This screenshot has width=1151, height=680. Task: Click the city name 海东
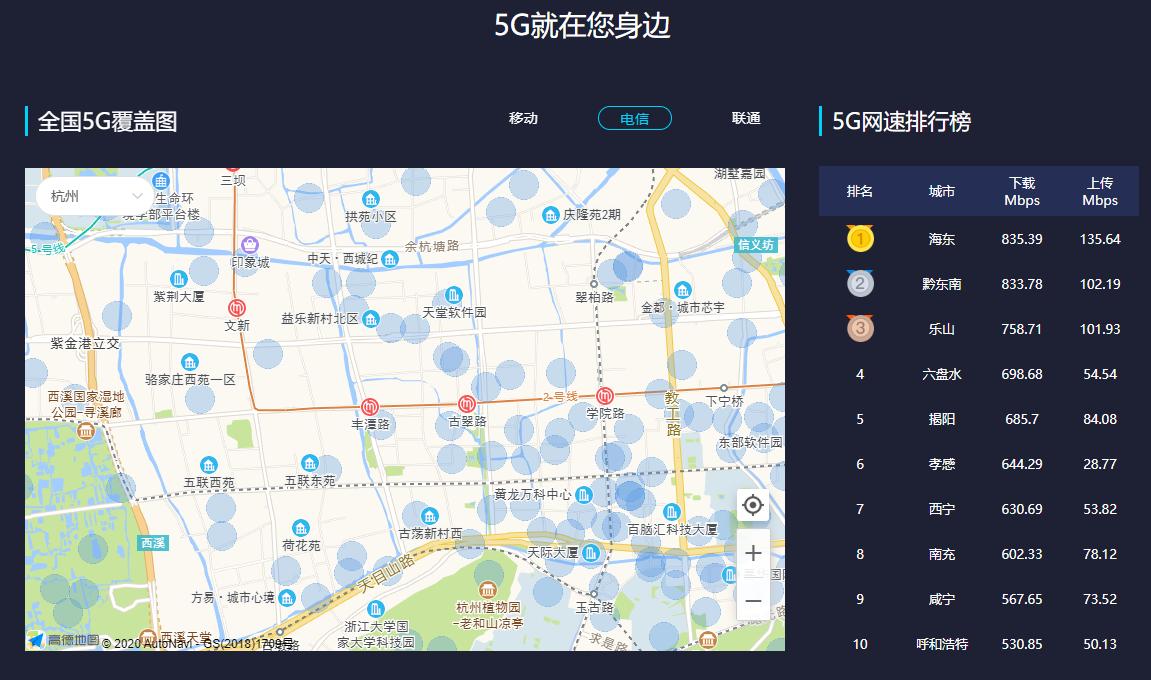942,239
